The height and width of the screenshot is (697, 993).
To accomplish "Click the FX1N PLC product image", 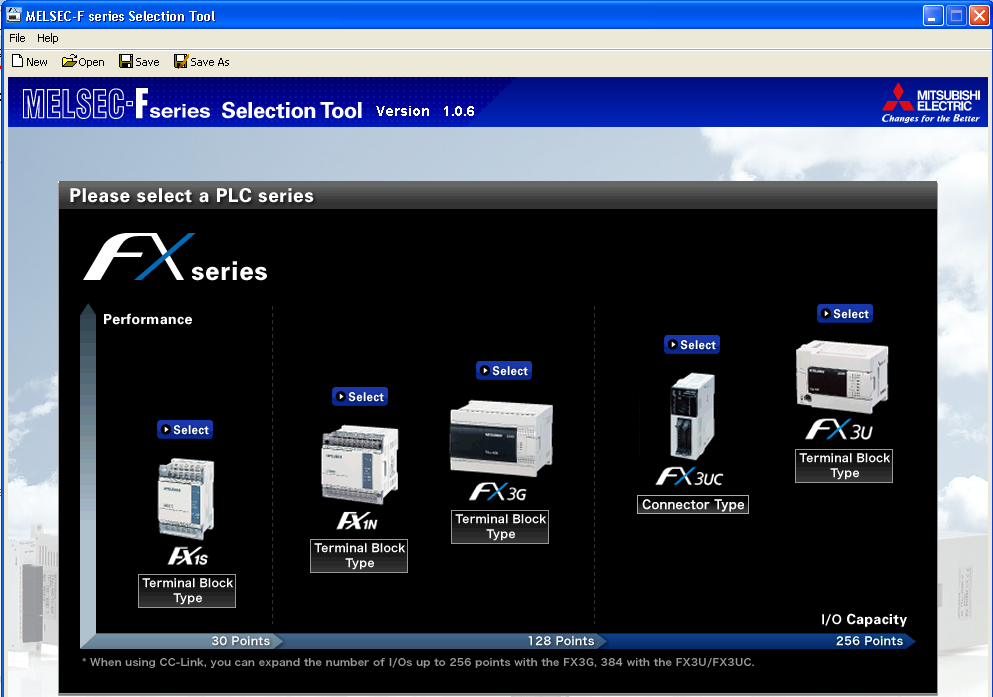I will (x=360, y=465).
